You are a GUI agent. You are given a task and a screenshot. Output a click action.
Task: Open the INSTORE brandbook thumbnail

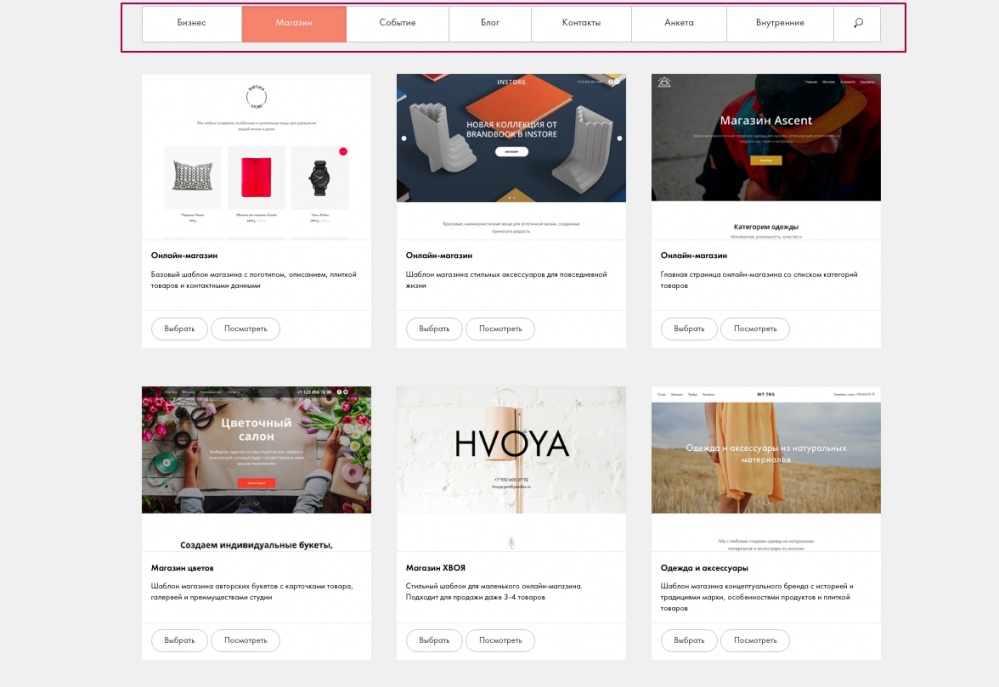(x=511, y=157)
